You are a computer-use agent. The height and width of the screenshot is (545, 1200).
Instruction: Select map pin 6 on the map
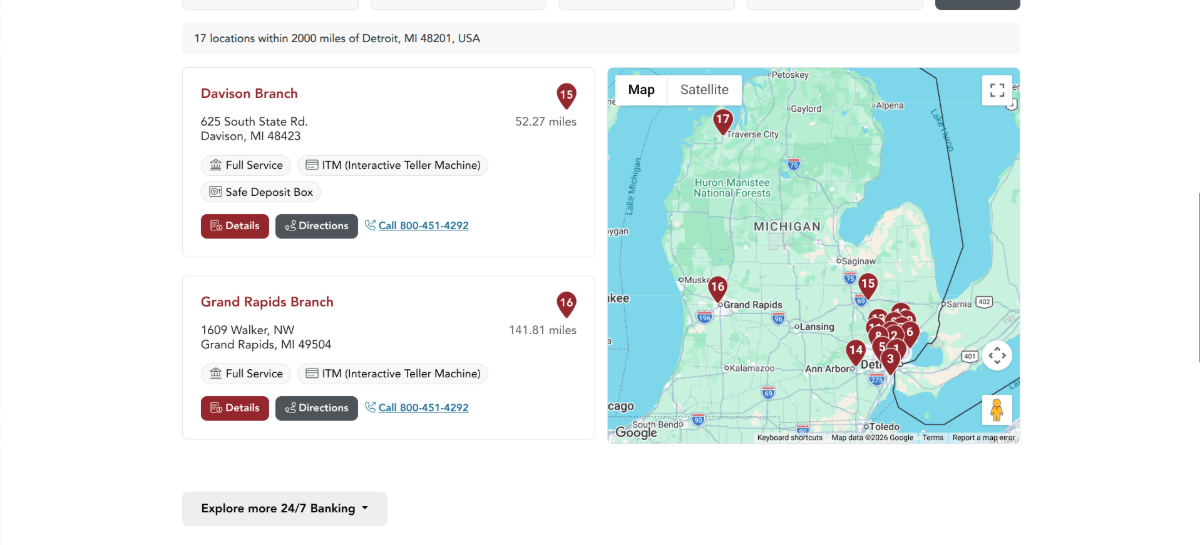click(910, 333)
